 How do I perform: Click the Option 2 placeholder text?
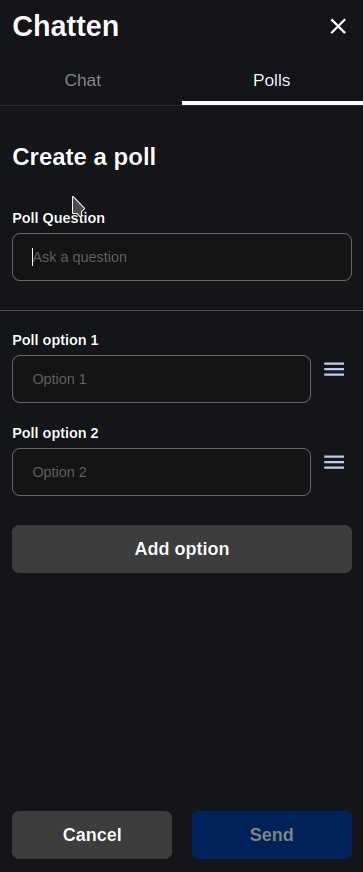pyautogui.click(x=59, y=472)
